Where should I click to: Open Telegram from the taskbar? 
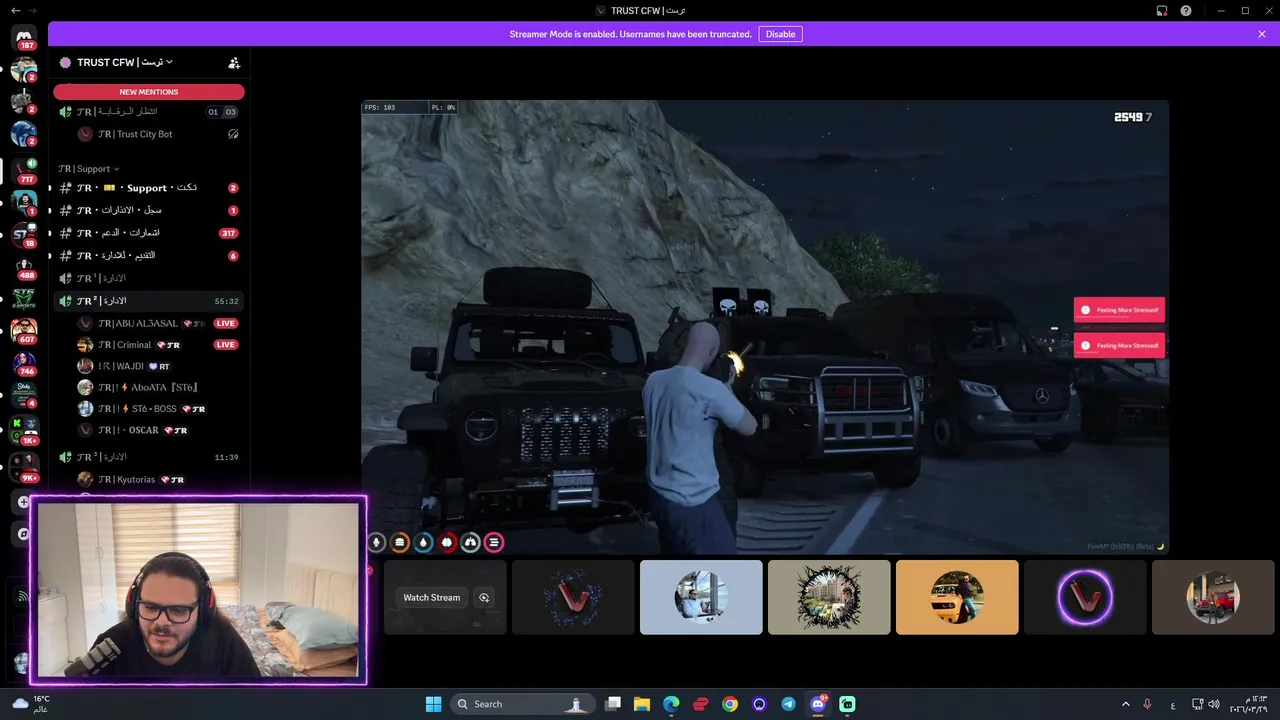coord(789,704)
